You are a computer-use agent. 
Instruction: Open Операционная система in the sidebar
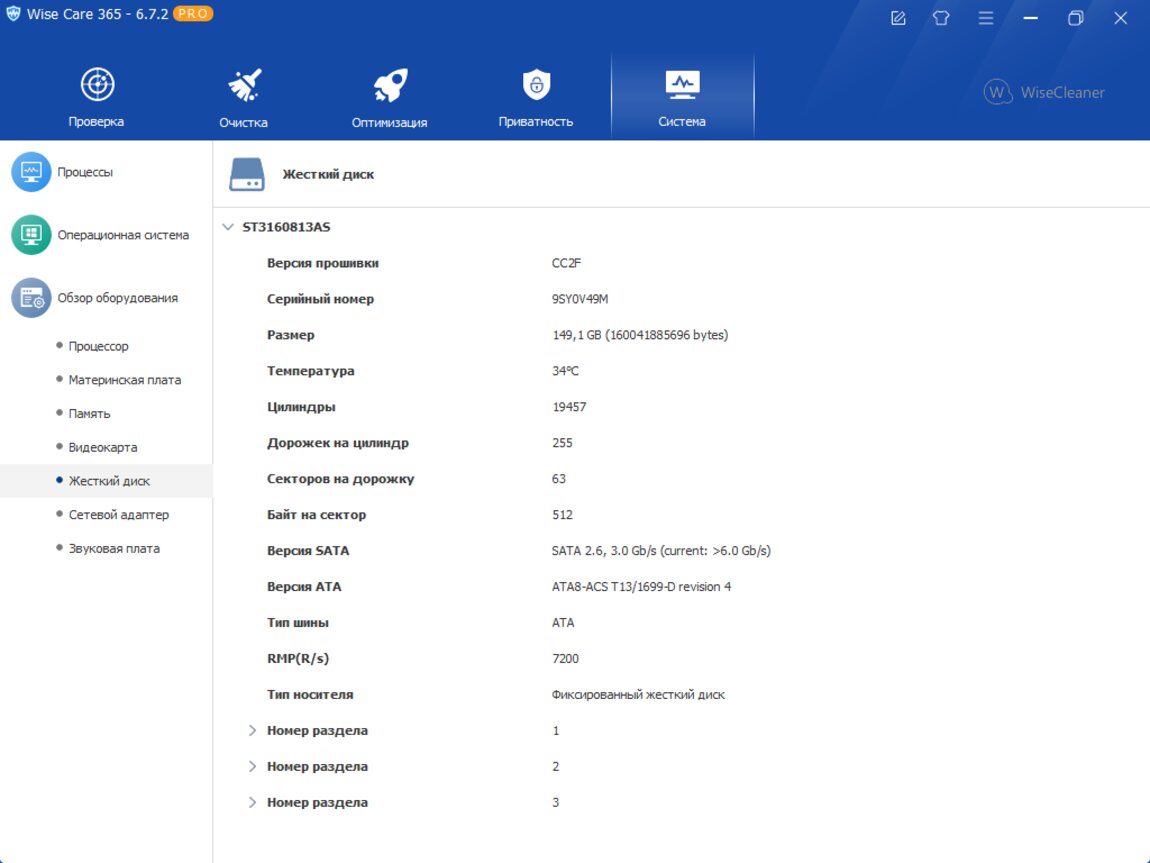(122, 235)
